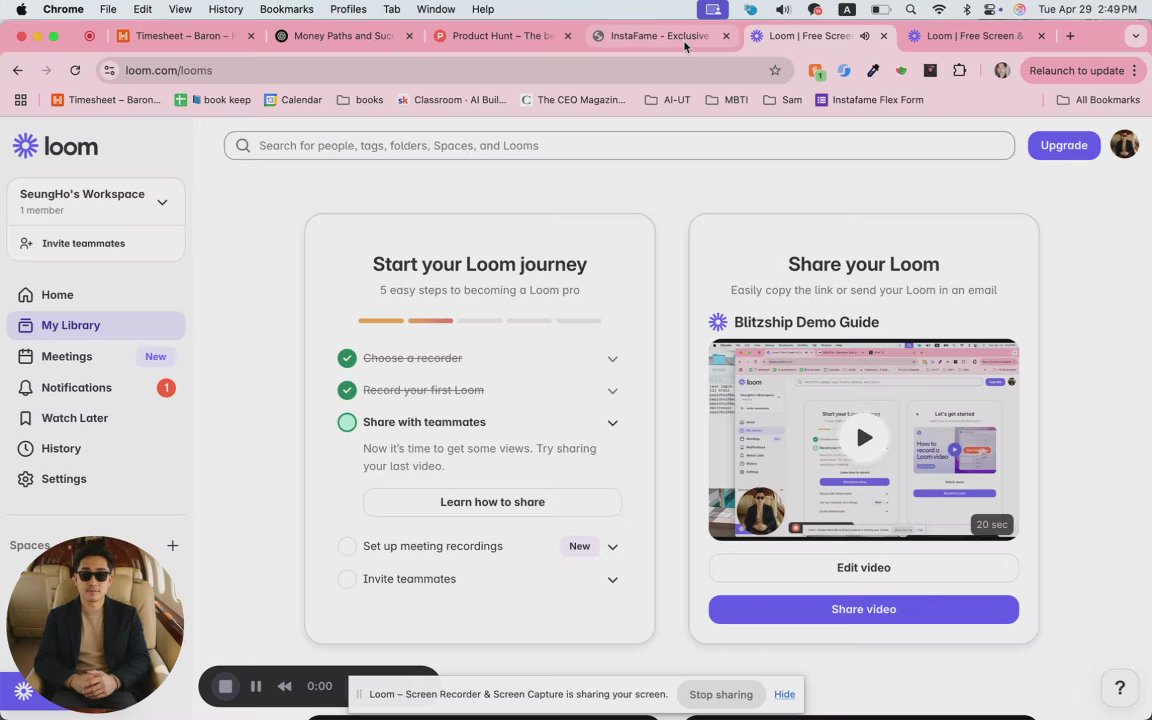Click Edit video button
The height and width of the screenshot is (720, 1152).
[x=863, y=568]
